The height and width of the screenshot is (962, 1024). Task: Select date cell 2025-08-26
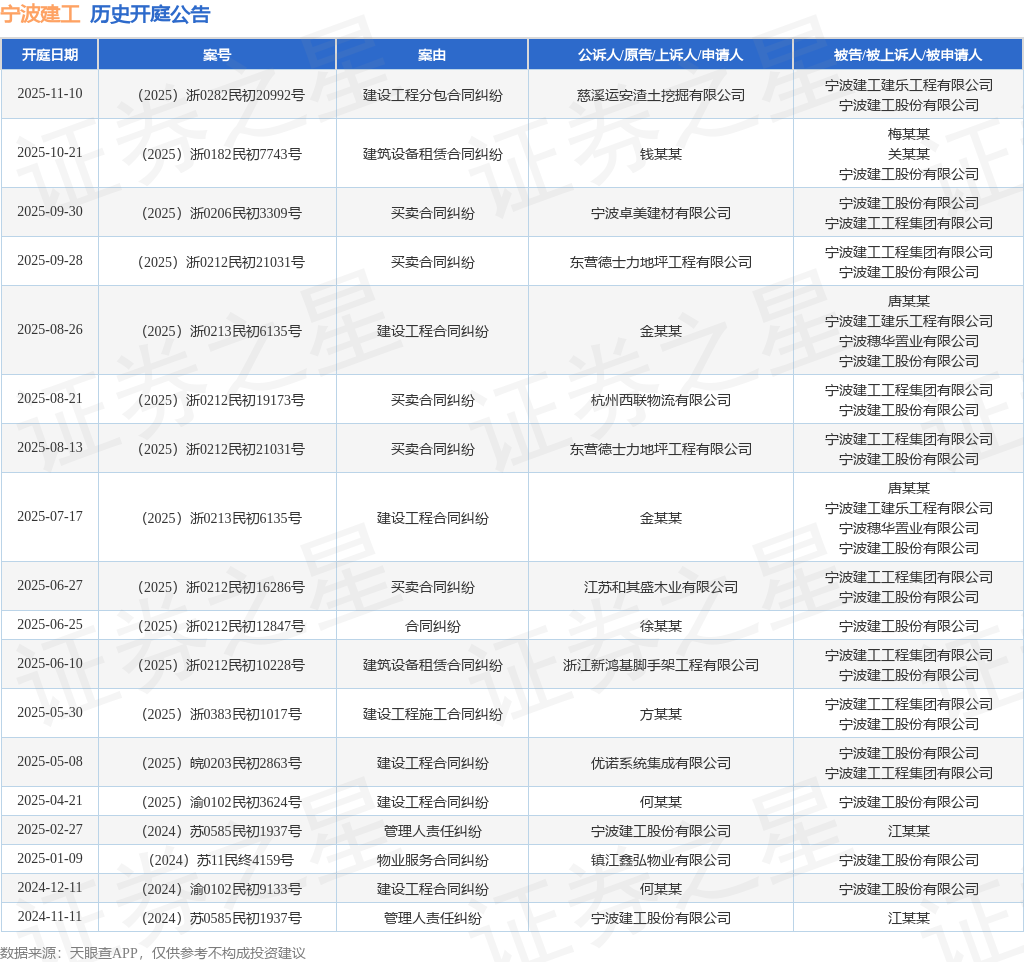click(50, 329)
